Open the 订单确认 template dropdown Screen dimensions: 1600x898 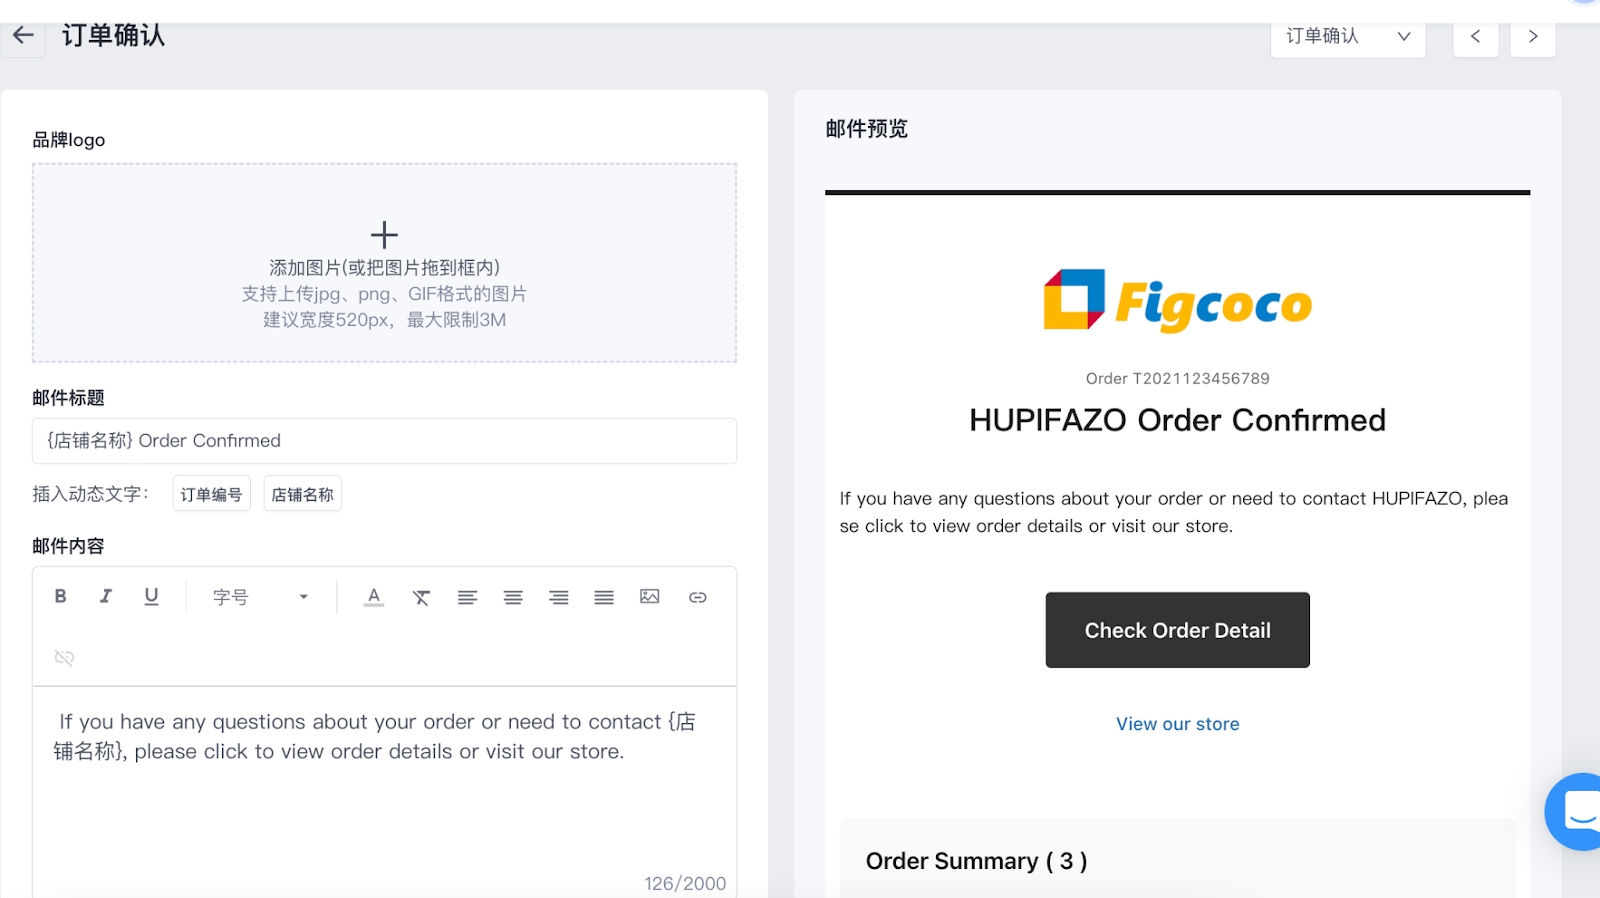(1347, 37)
